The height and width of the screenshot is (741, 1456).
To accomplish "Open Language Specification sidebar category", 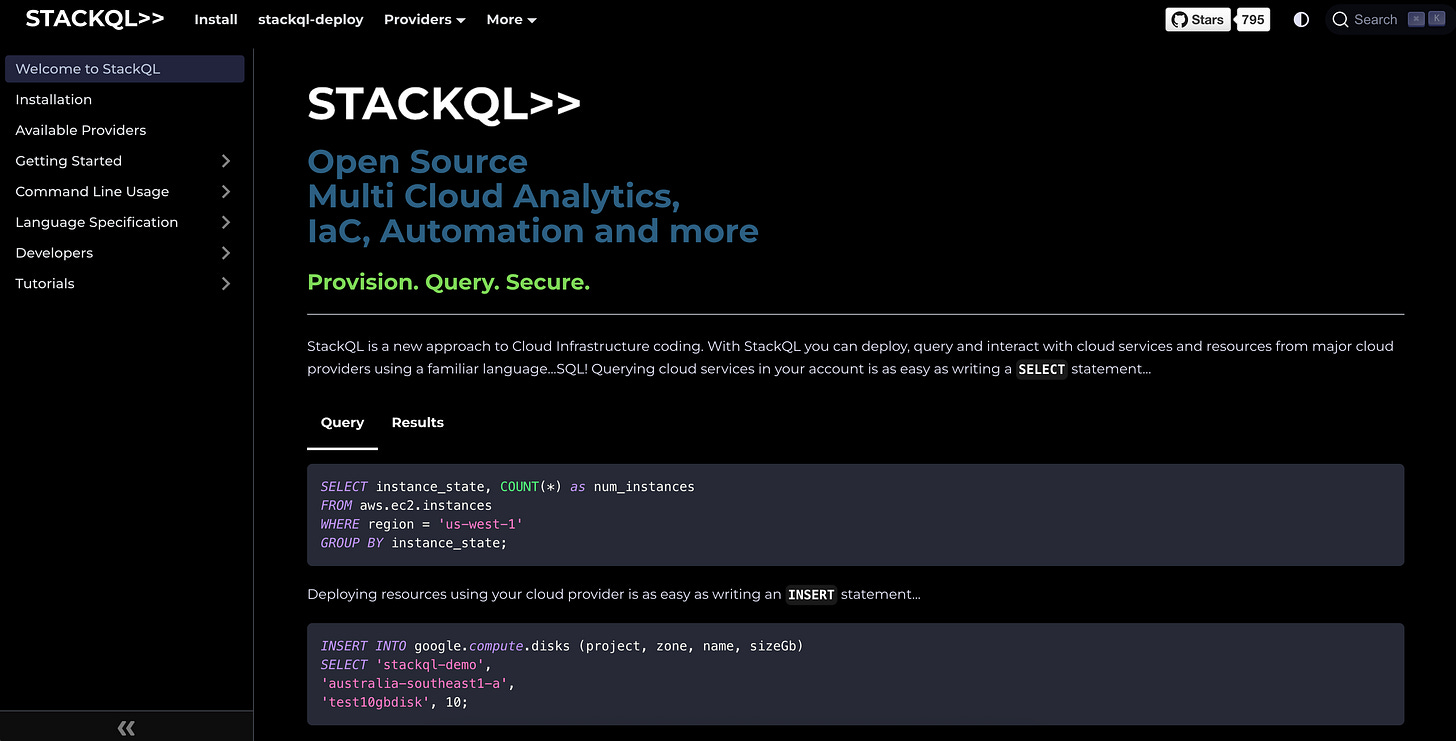I will (x=97, y=222).
